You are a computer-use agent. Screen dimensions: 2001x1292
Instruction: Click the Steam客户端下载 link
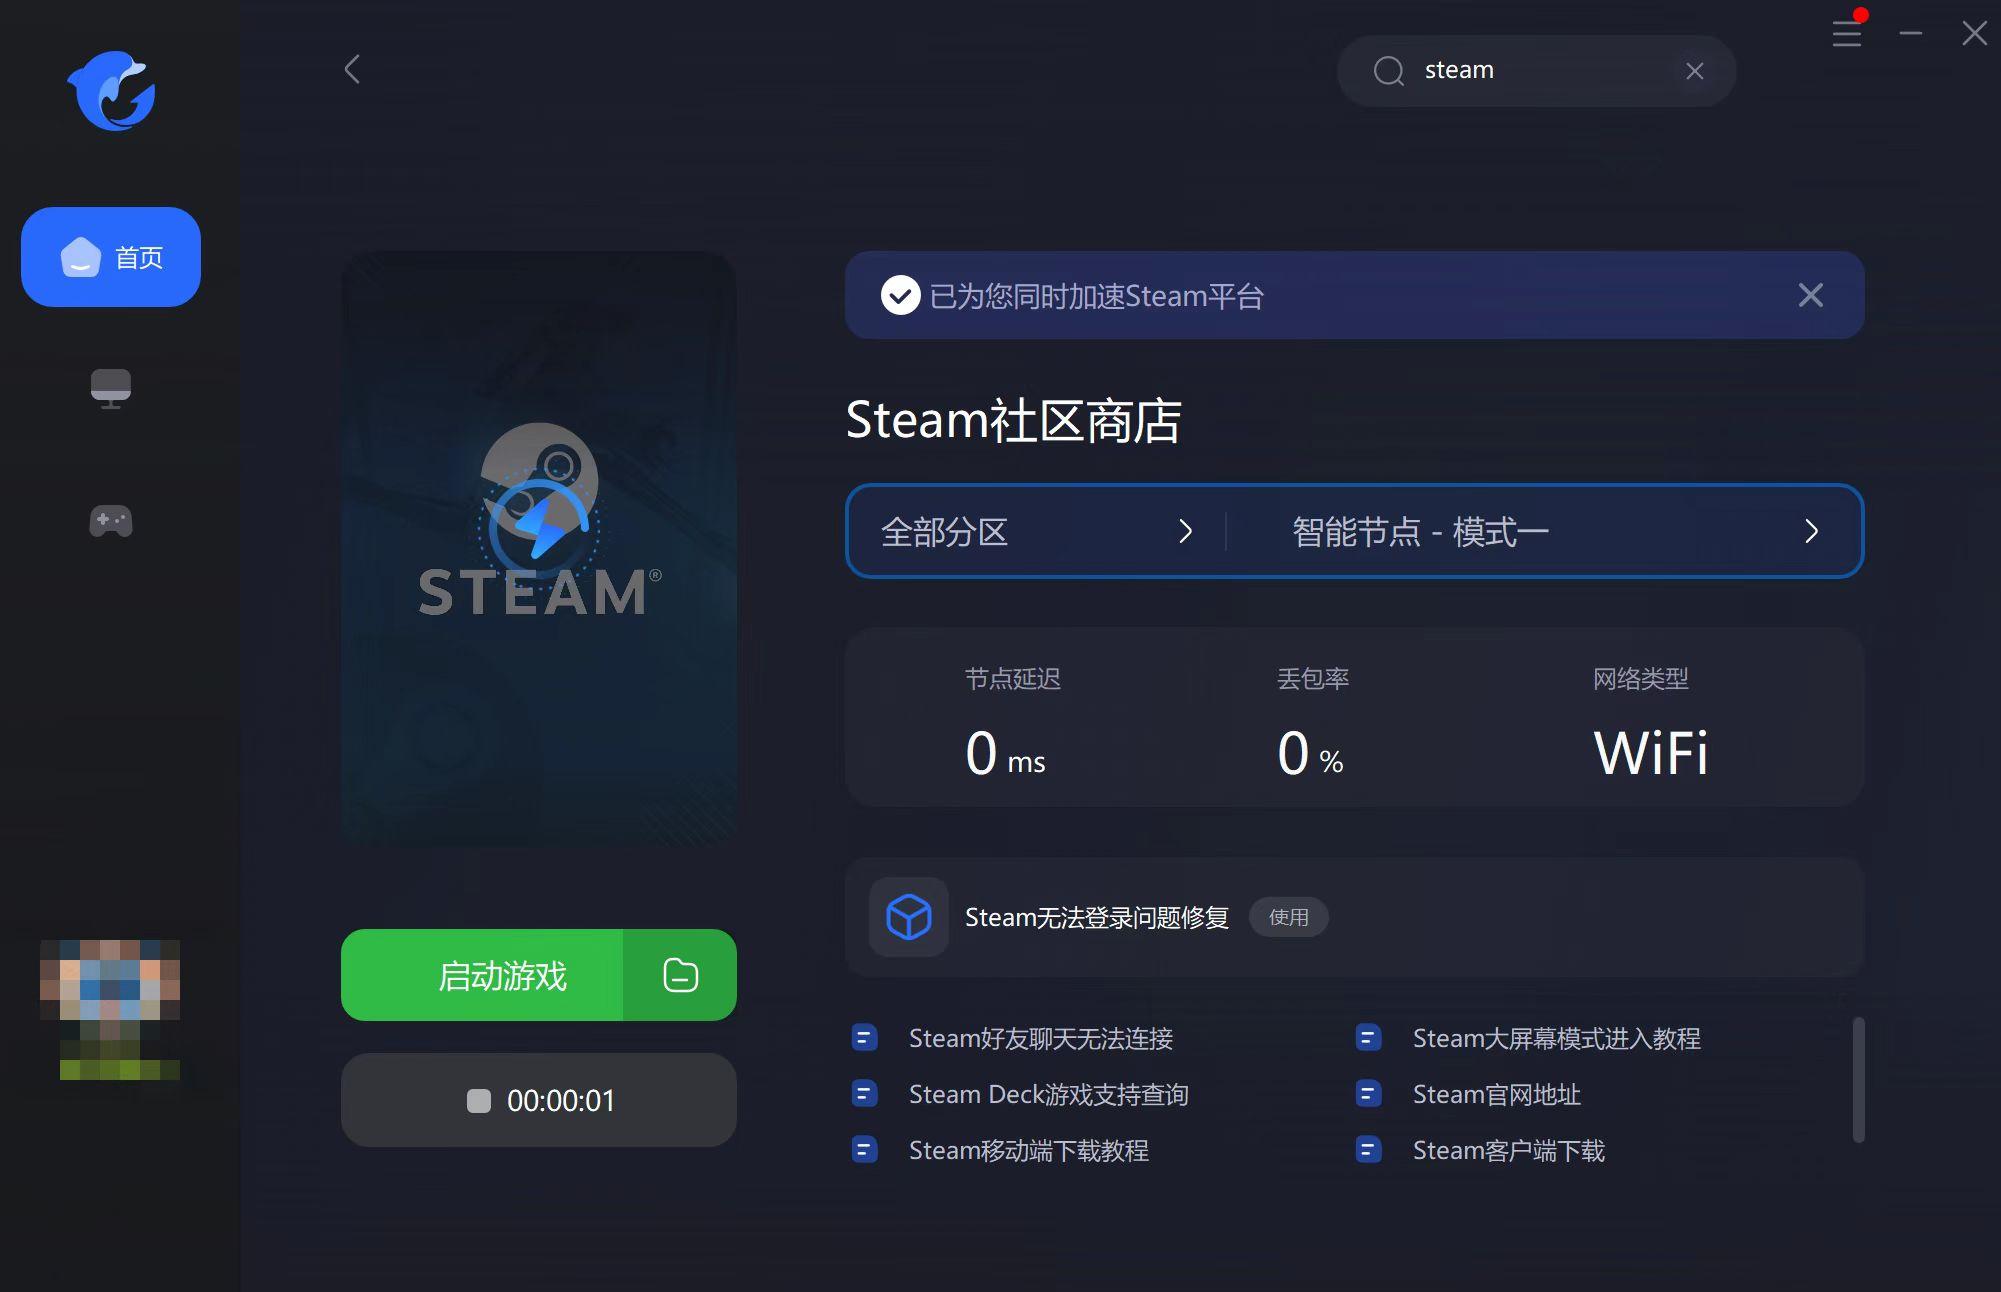(1508, 1150)
